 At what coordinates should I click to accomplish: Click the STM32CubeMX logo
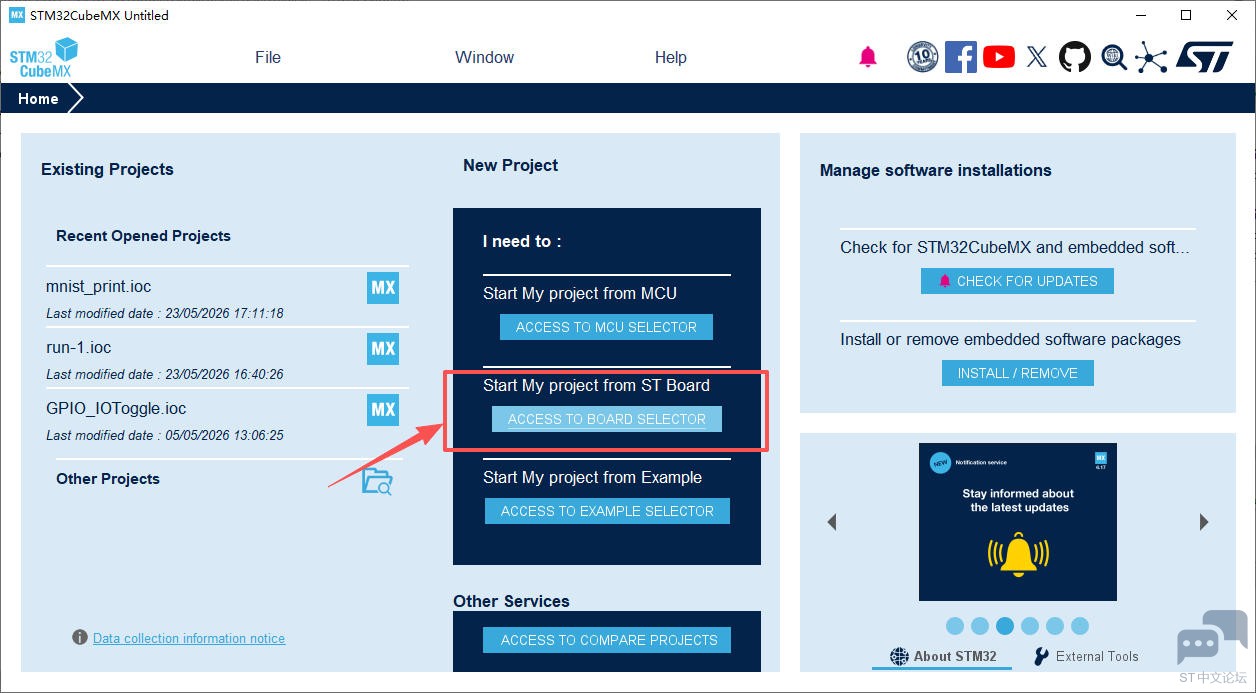coord(44,57)
